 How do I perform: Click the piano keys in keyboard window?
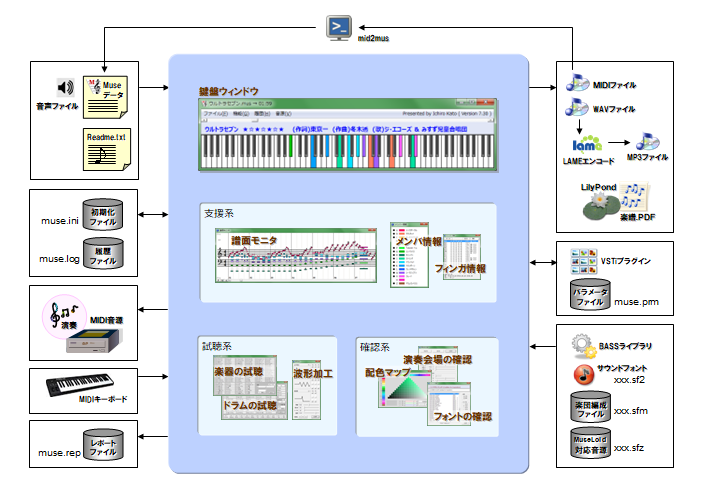350,150
